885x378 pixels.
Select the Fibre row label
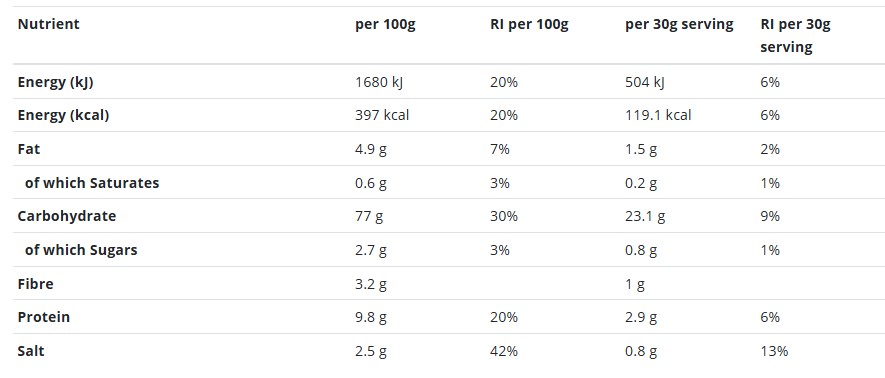[36, 283]
